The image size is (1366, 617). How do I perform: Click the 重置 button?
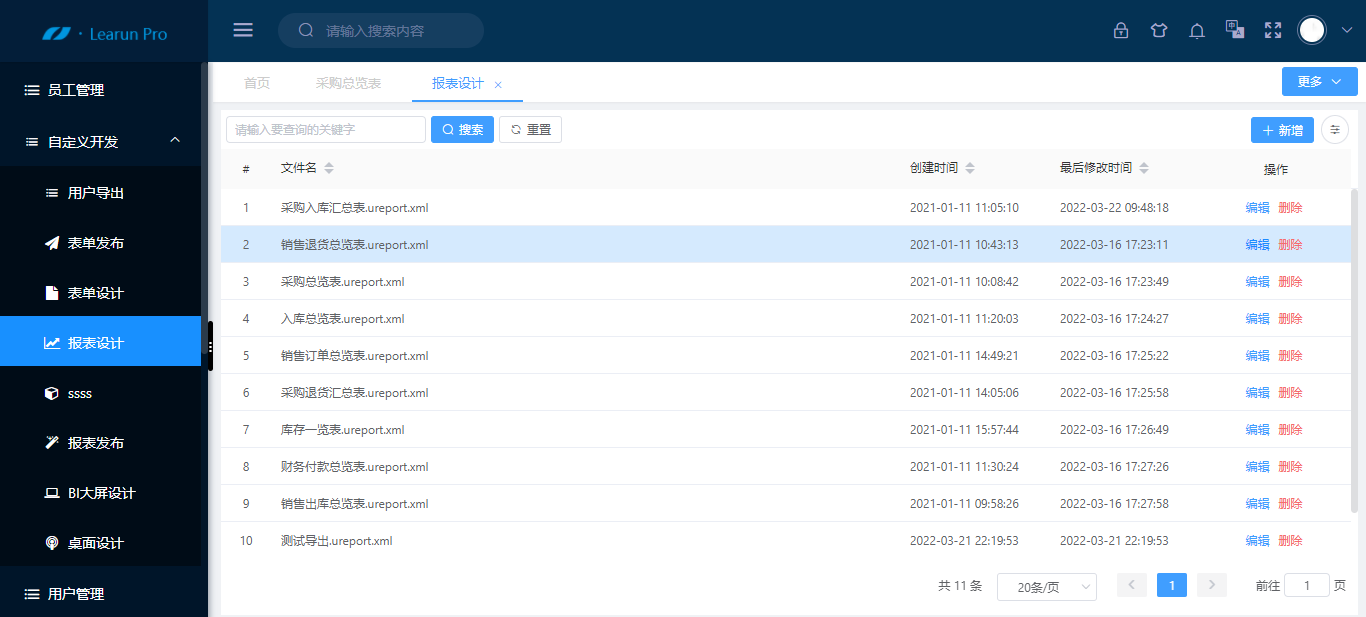pyautogui.click(x=530, y=130)
